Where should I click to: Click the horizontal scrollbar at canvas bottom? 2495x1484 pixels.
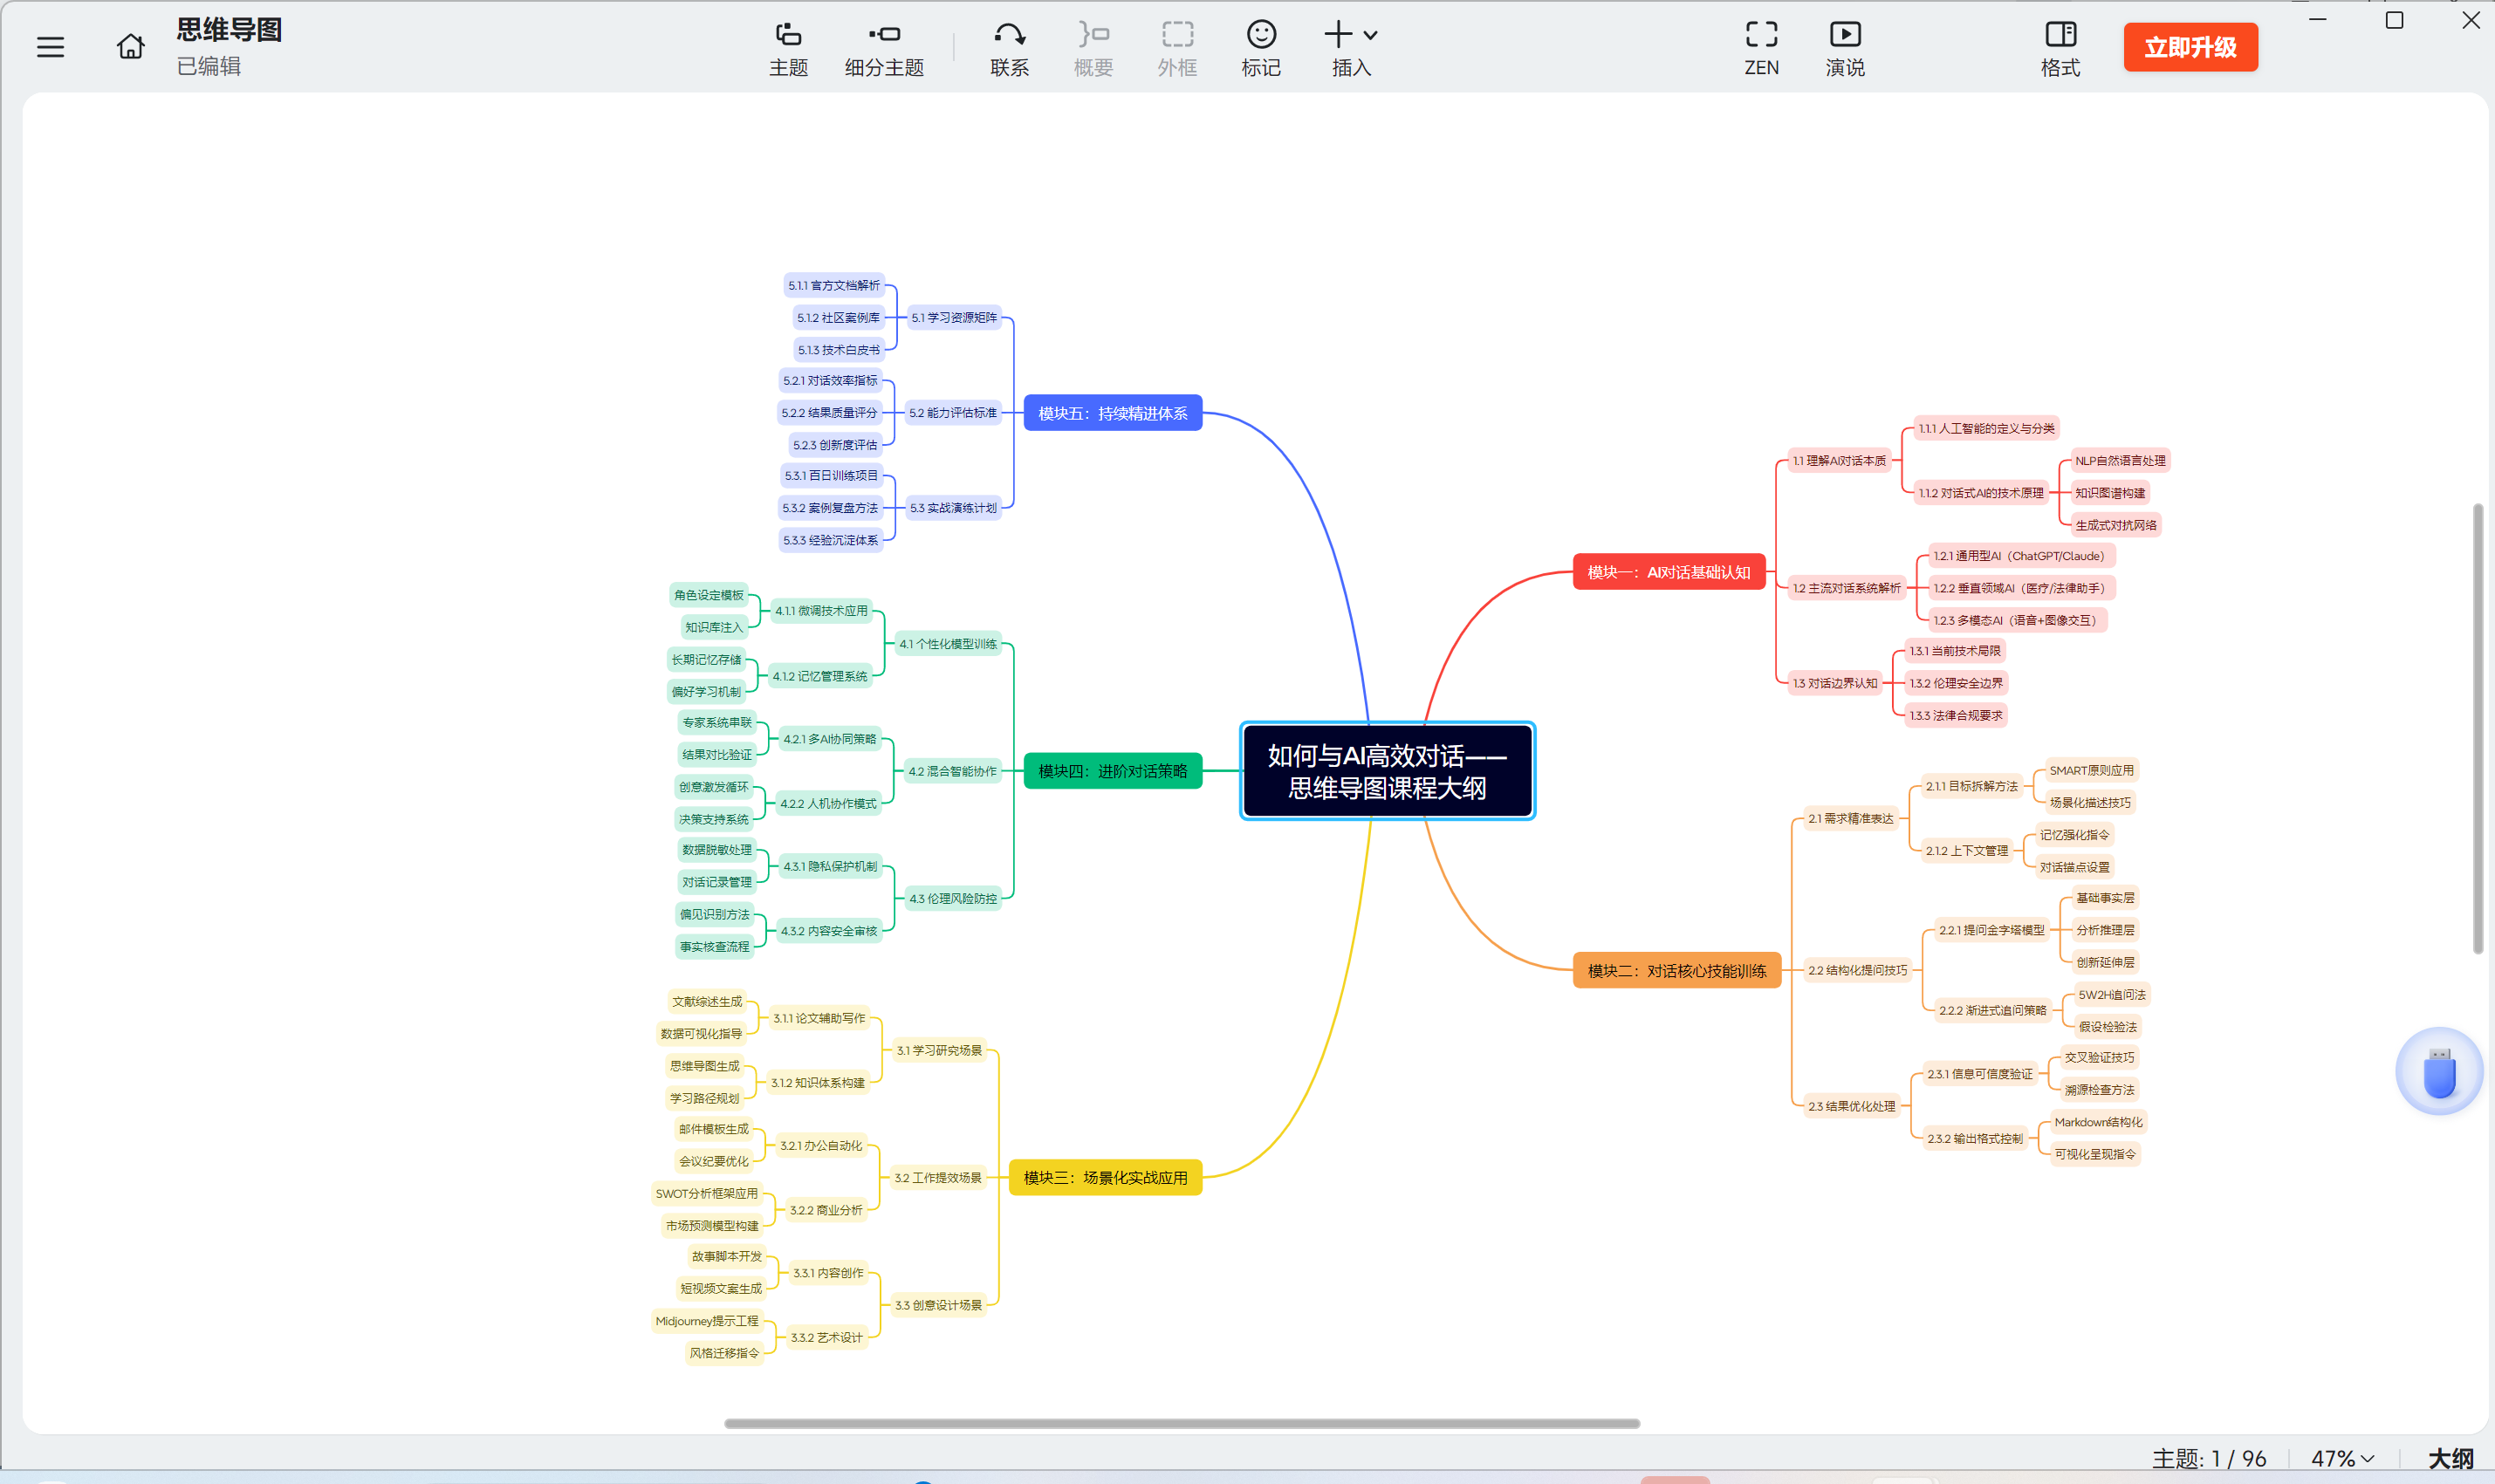[1181, 1423]
